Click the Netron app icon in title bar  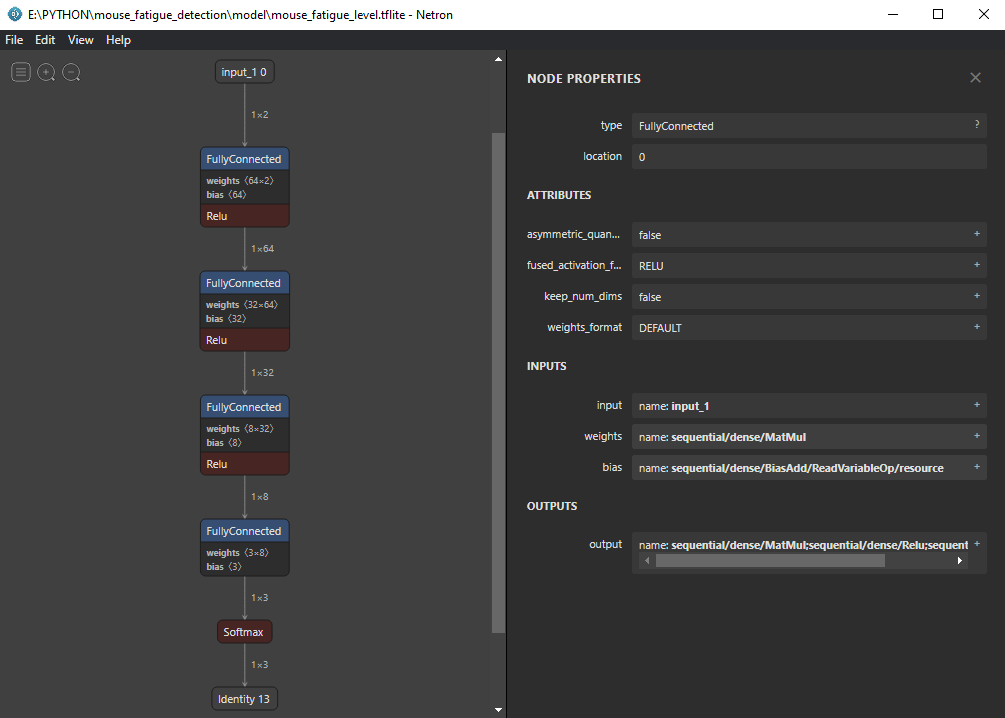click(14, 14)
